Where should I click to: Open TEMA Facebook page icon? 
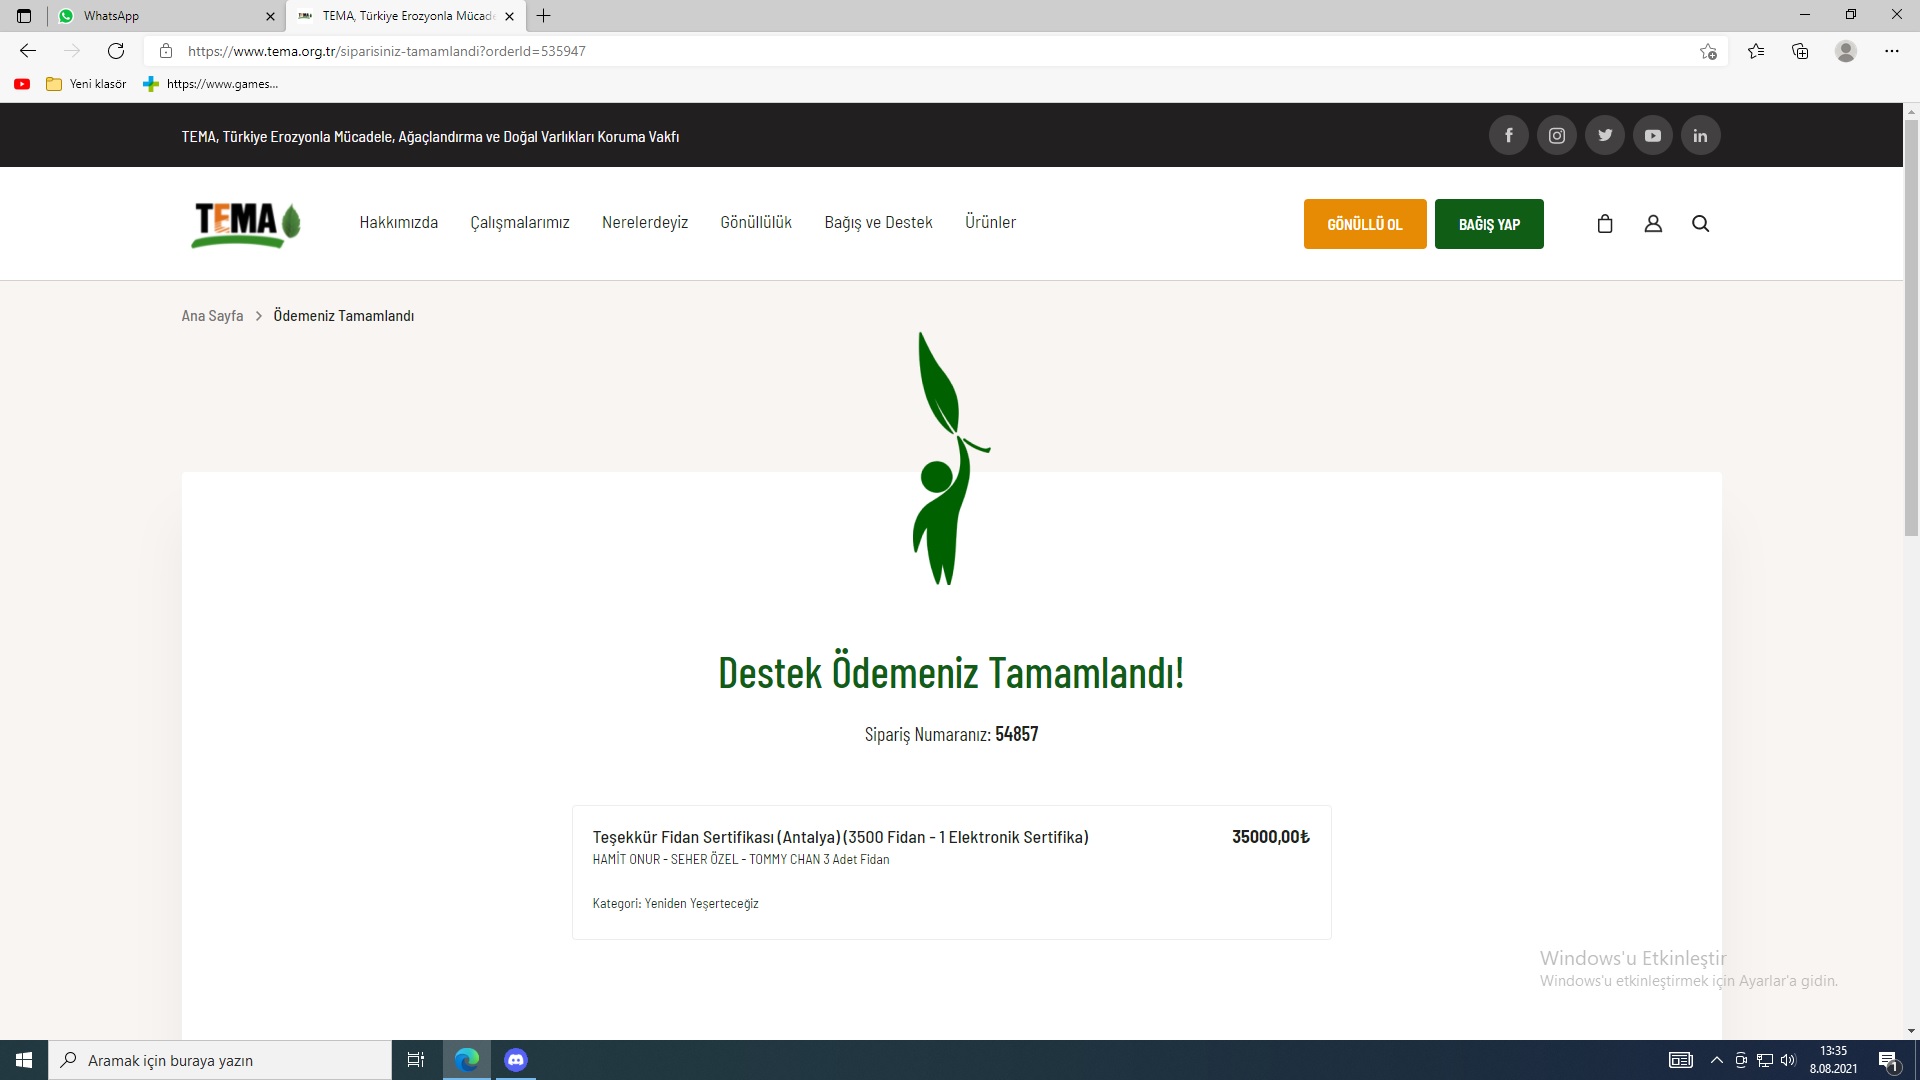1509,135
